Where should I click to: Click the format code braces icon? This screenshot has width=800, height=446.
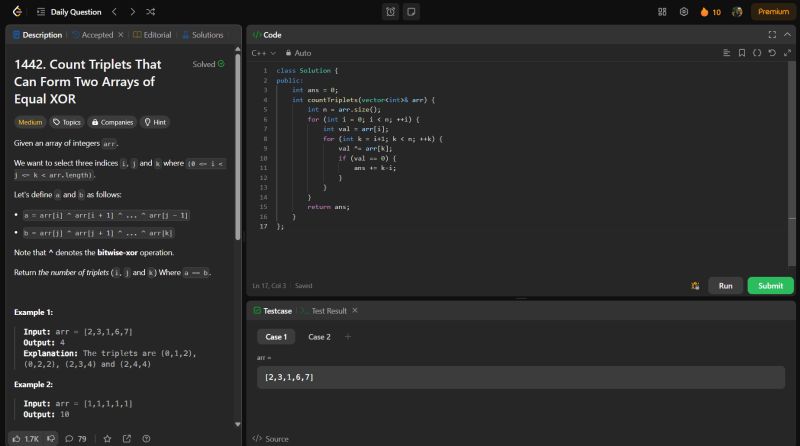756,52
